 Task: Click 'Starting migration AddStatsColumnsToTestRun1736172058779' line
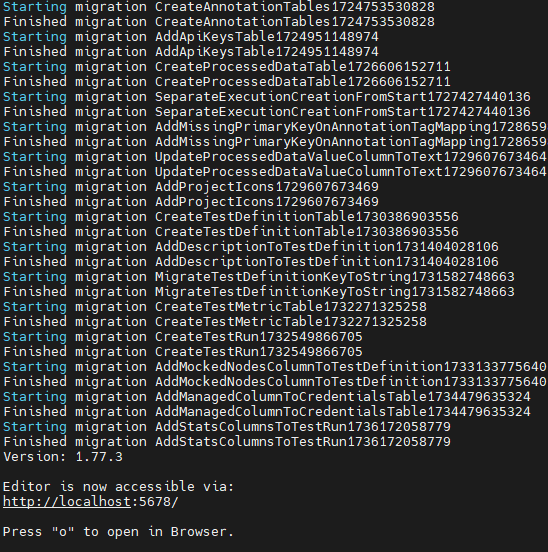click(x=227, y=427)
